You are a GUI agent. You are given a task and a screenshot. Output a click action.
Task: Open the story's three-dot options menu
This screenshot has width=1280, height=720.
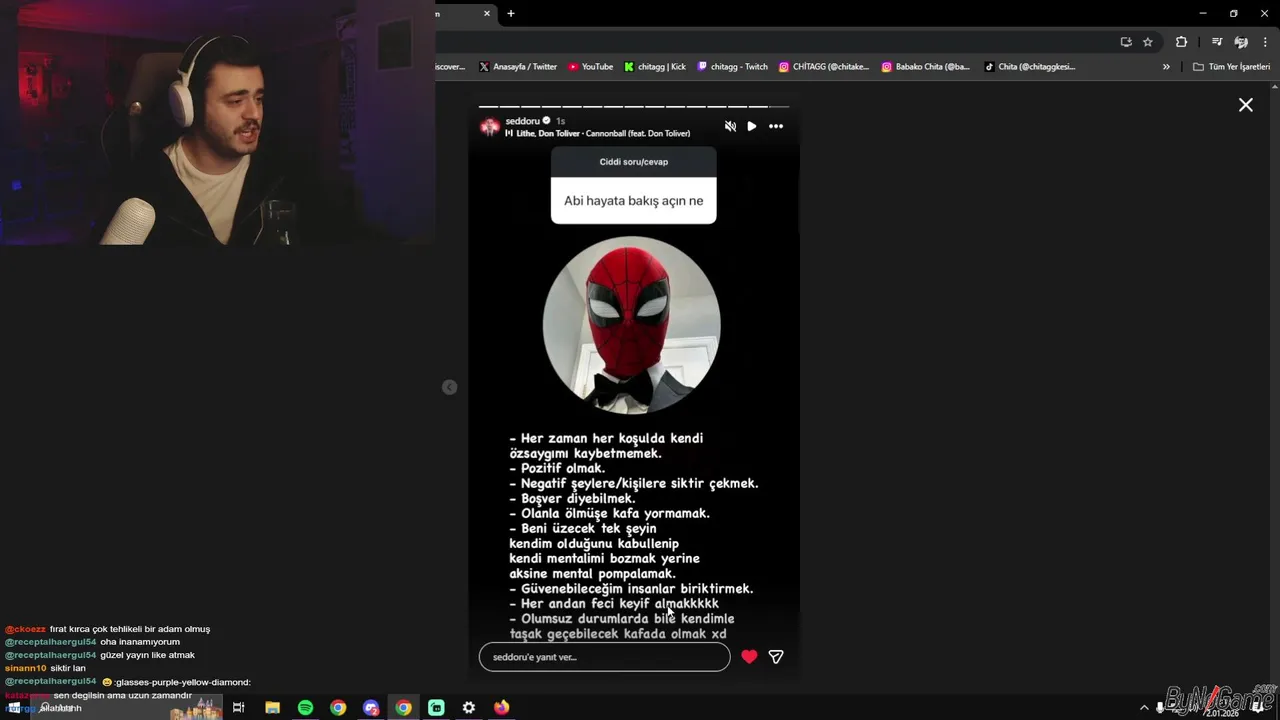[776, 126]
